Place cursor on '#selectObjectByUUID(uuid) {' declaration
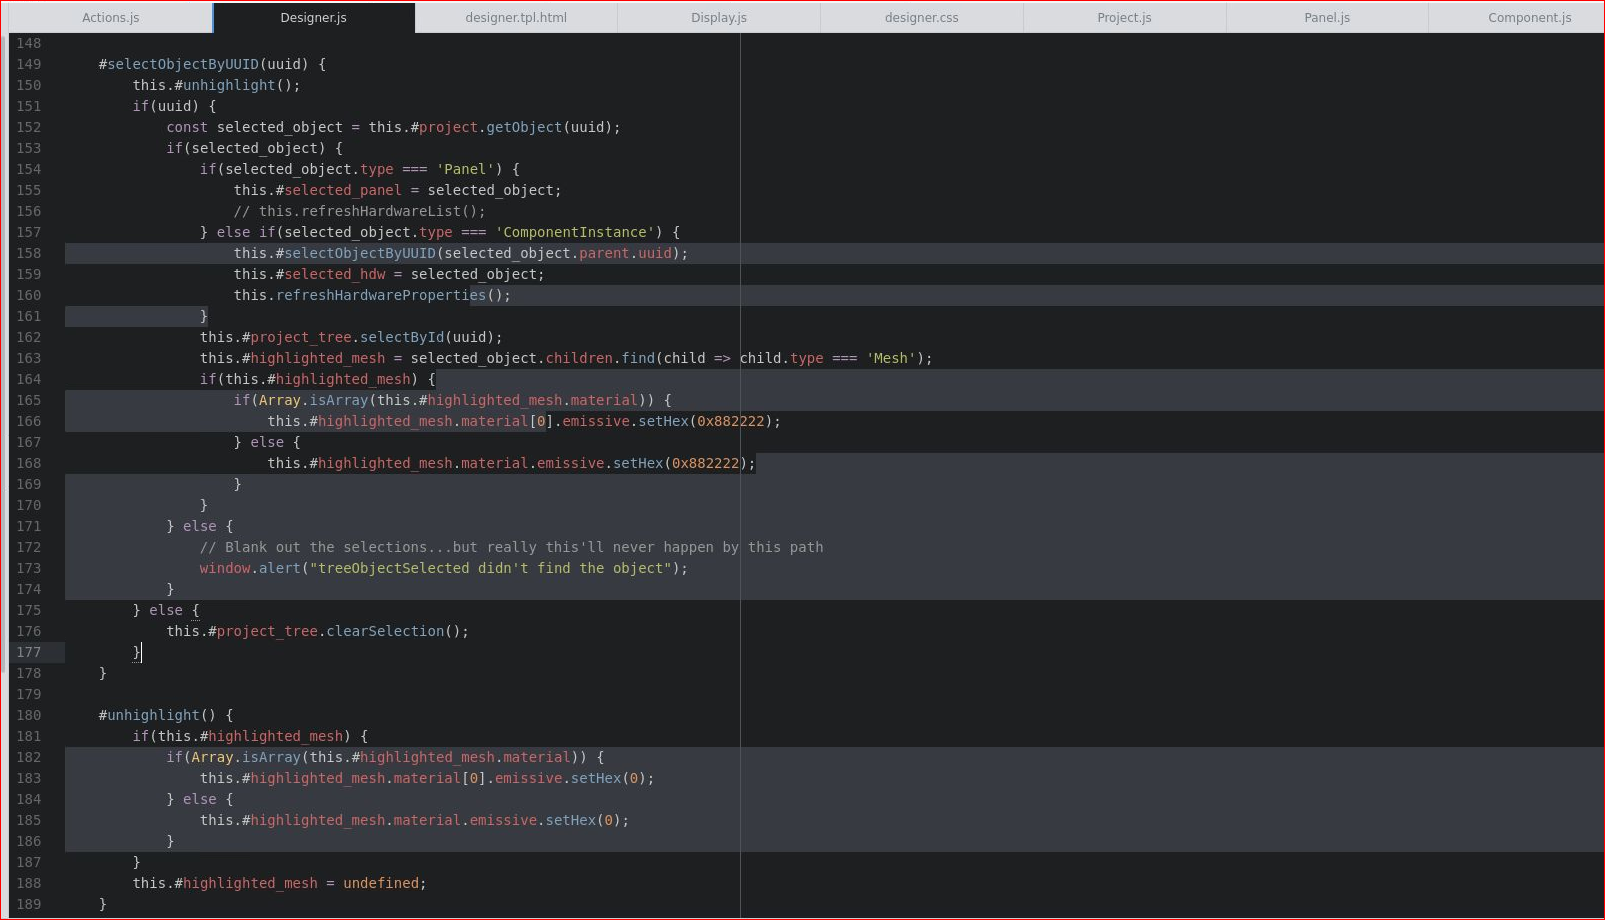 [x=212, y=64]
